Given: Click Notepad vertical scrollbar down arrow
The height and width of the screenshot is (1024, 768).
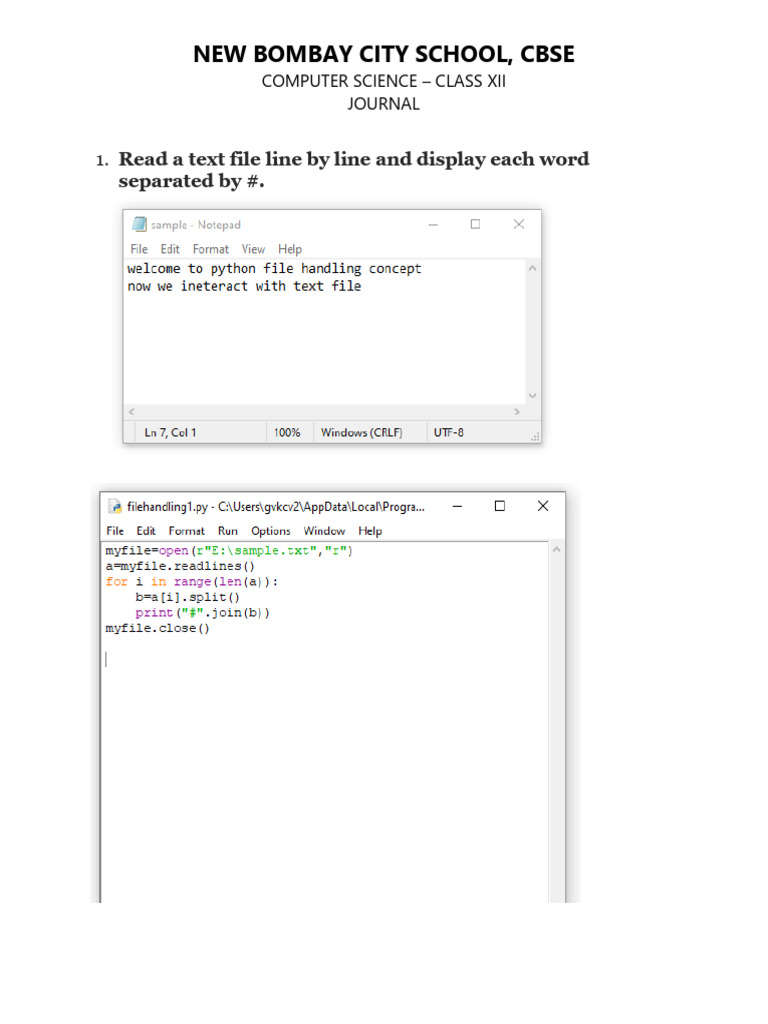Looking at the screenshot, I should pyautogui.click(x=532, y=395).
